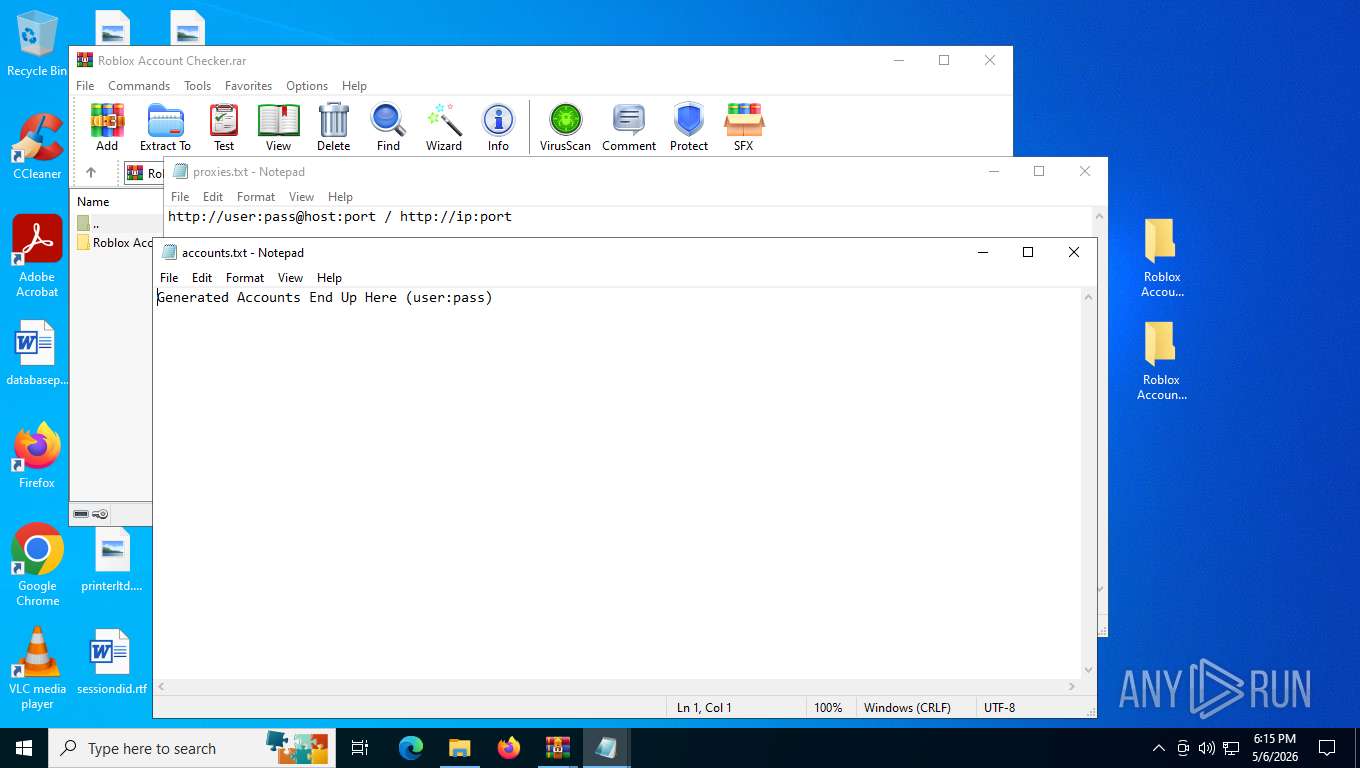Click the Ln 1, Col 1 status entry
Viewport: 1360px width, 768px height.
[x=704, y=707]
